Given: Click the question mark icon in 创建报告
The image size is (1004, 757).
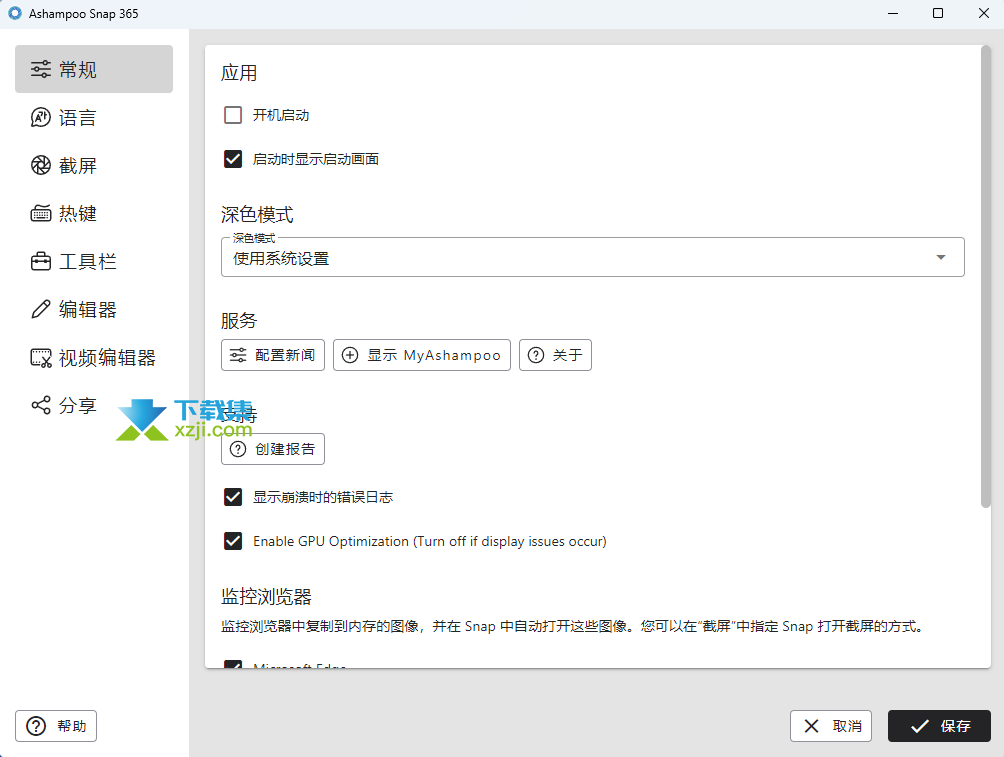Looking at the screenshot, I should (x=238, y=449).
